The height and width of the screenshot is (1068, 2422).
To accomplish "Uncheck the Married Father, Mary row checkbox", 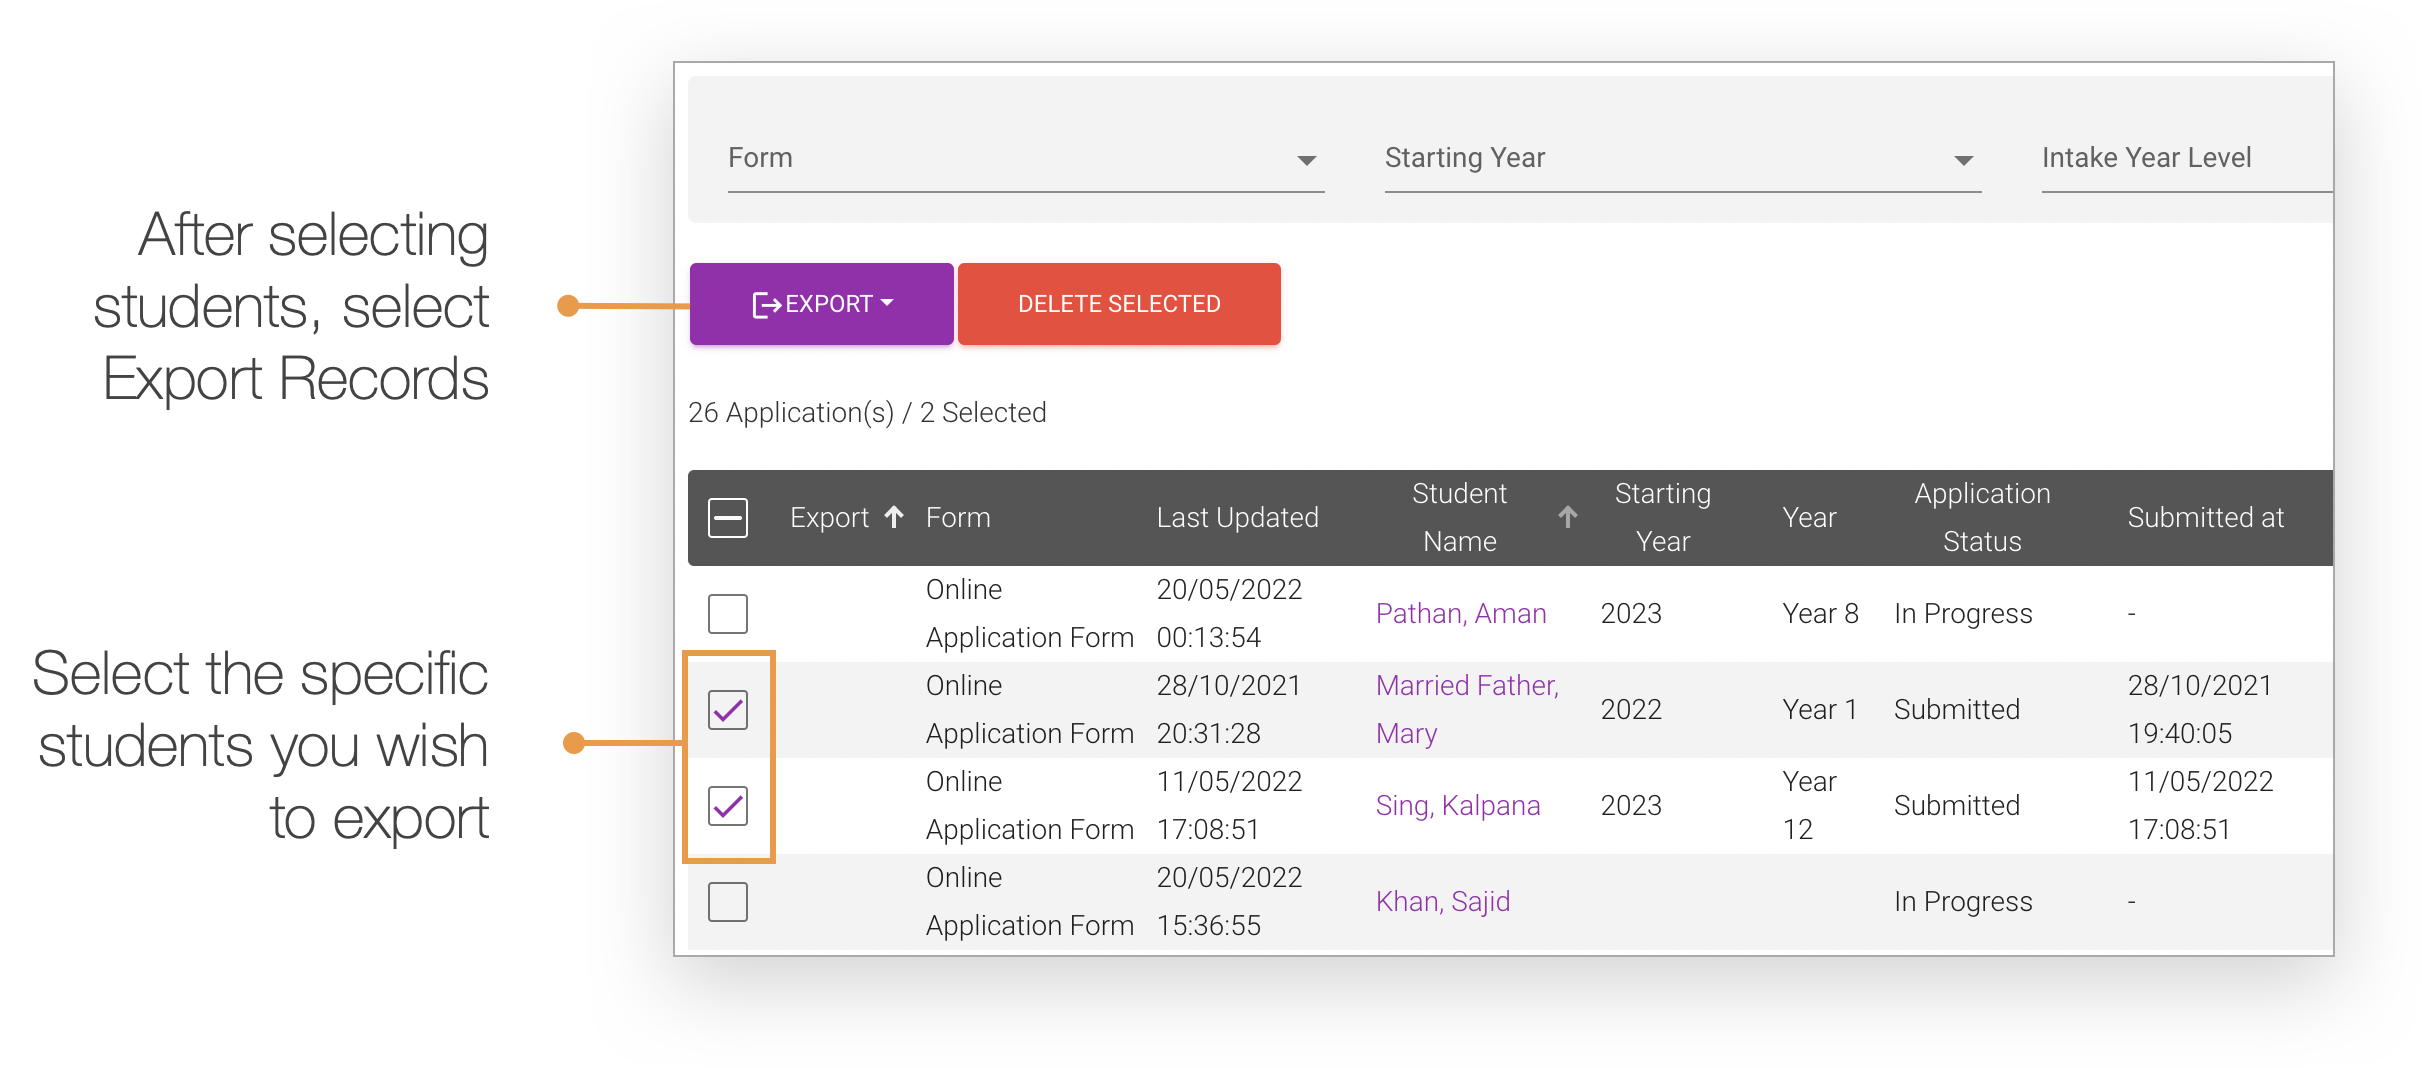I will pyautogui.click(x=727, y=709).
